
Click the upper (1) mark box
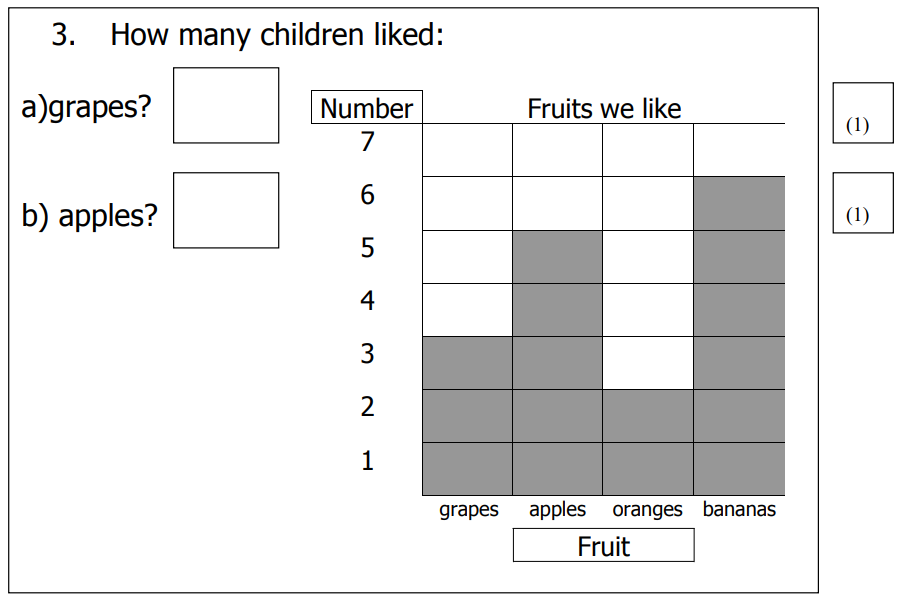[862, 113]
